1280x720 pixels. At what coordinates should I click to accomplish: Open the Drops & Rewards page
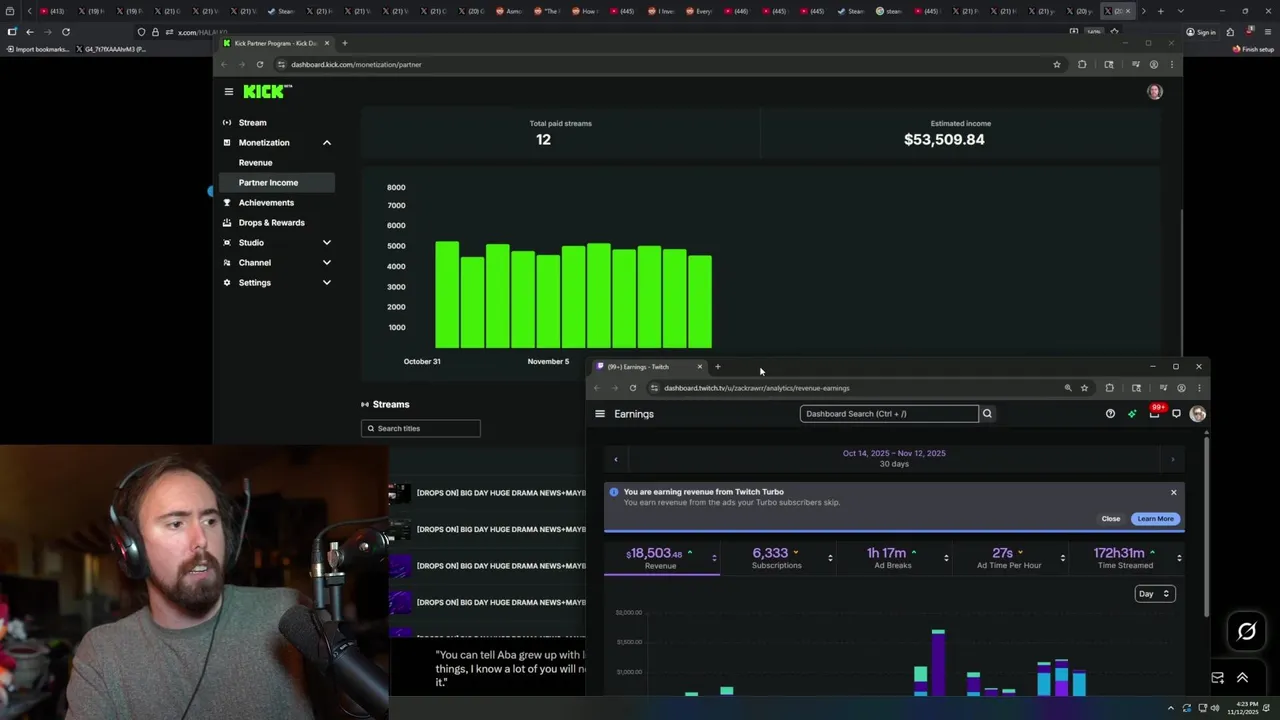[x=271, y=222]
